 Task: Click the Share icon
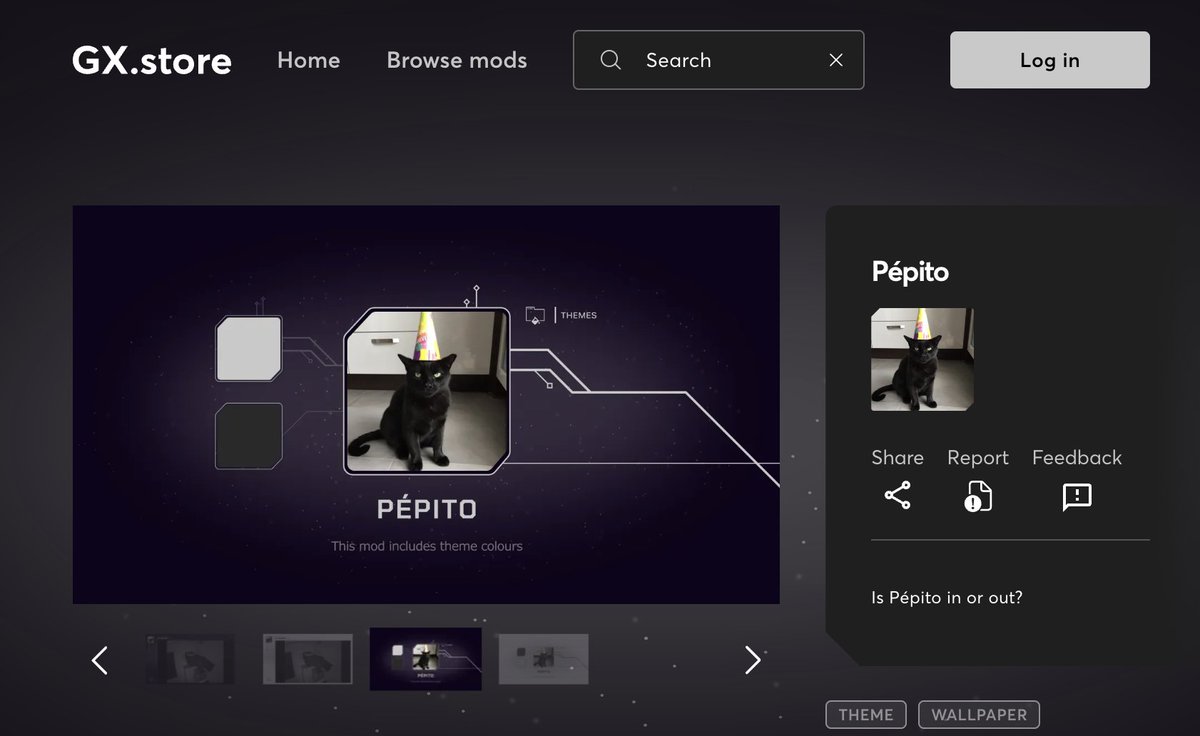coord(898,496)
